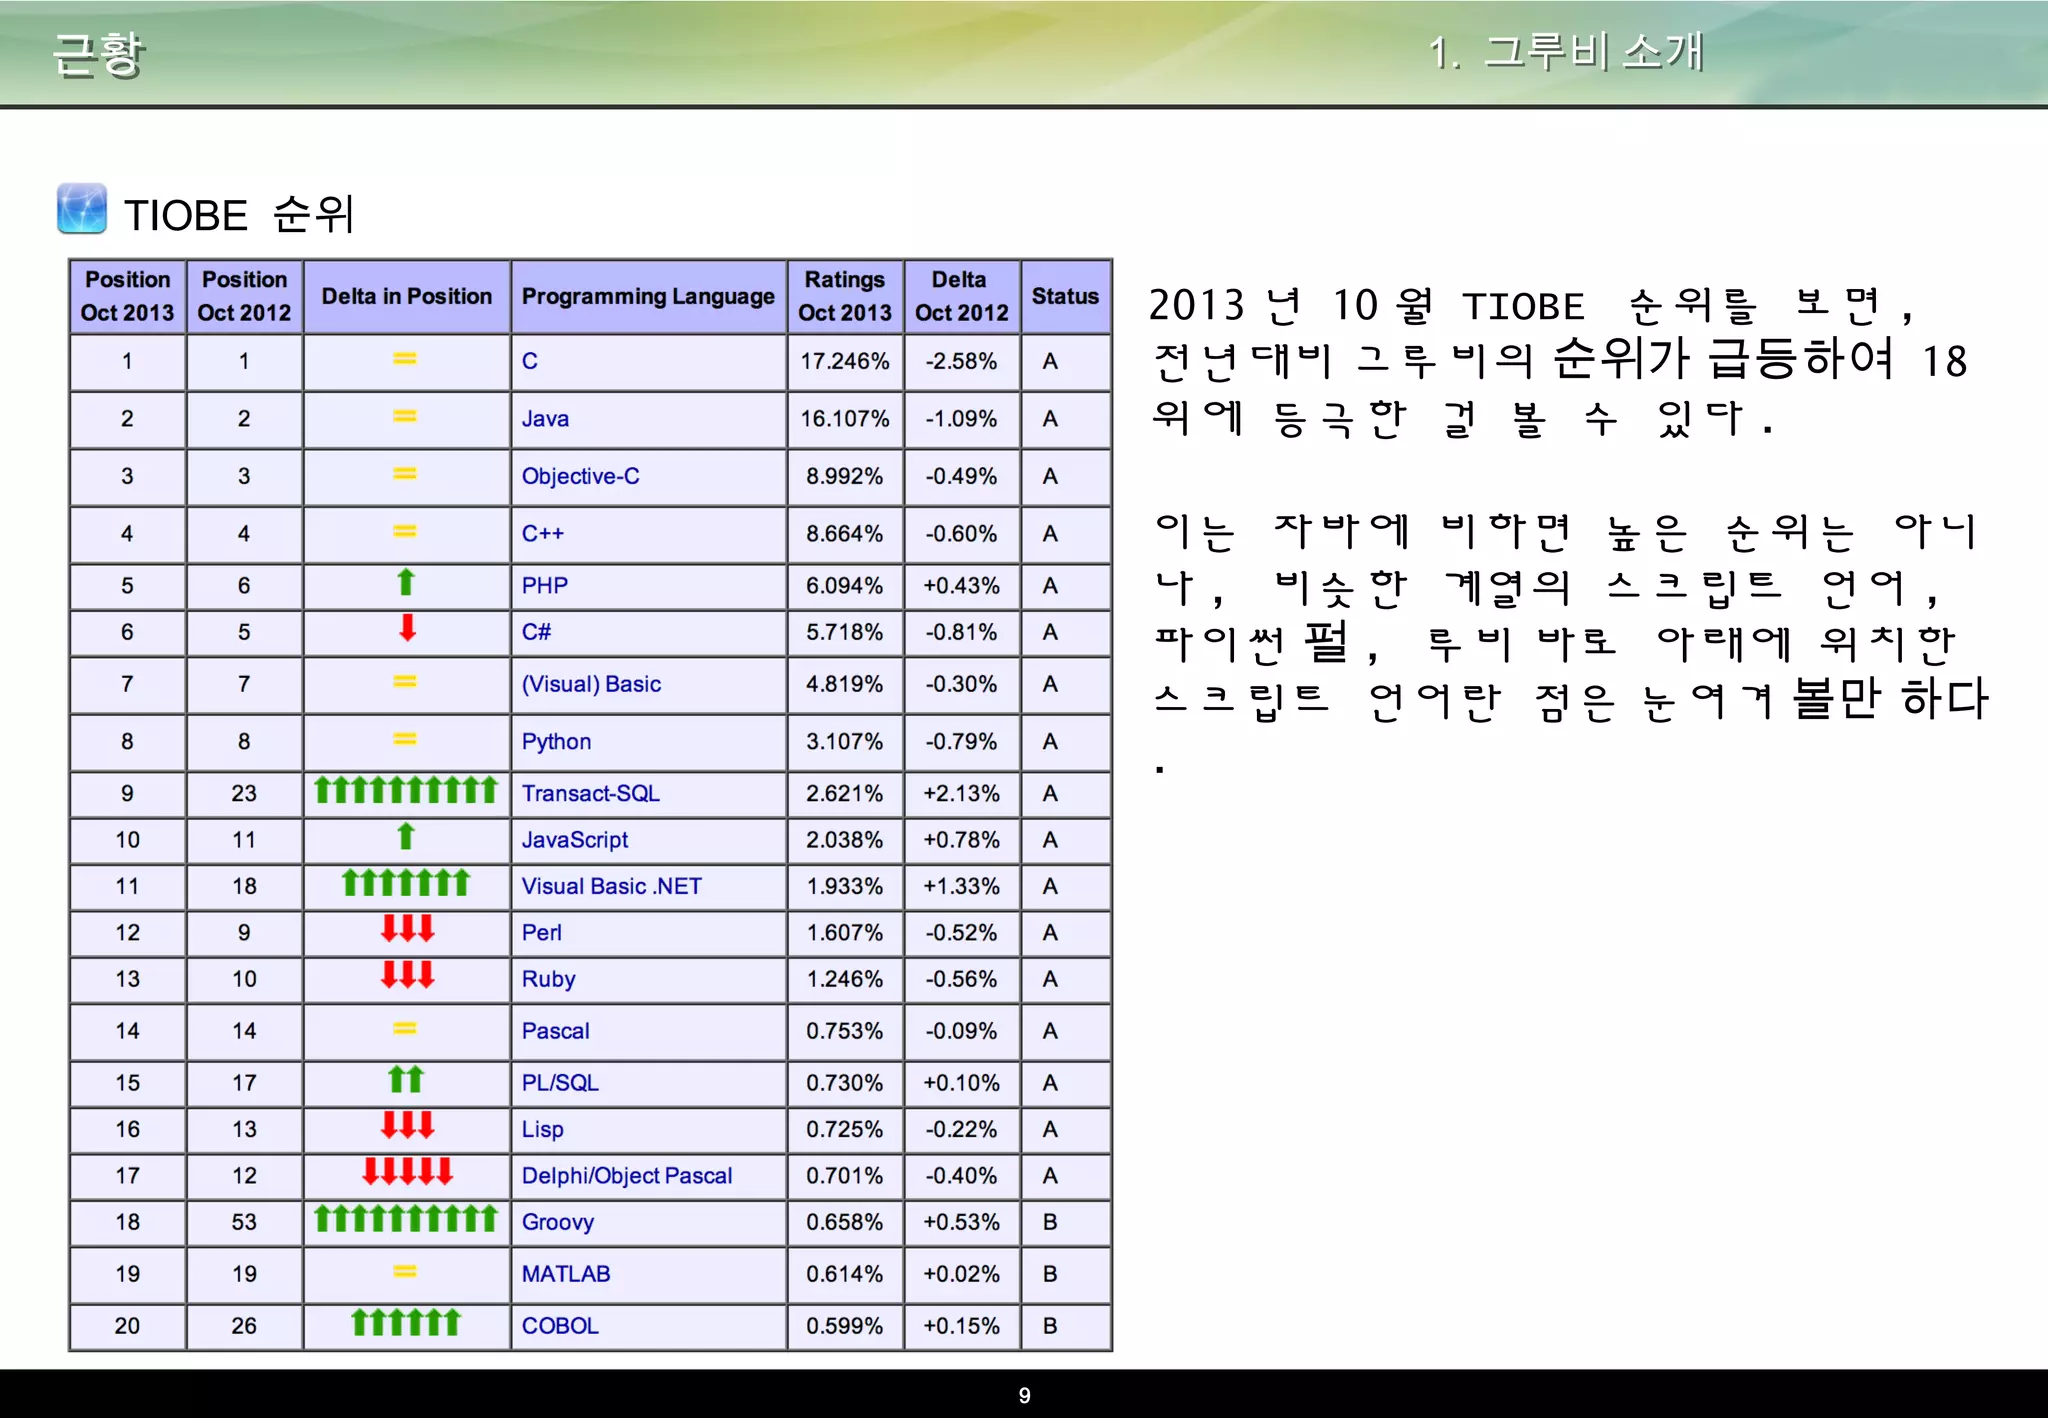
Task: Click the yellow equals sign in Pascal row
Action: pos(405,1029)
